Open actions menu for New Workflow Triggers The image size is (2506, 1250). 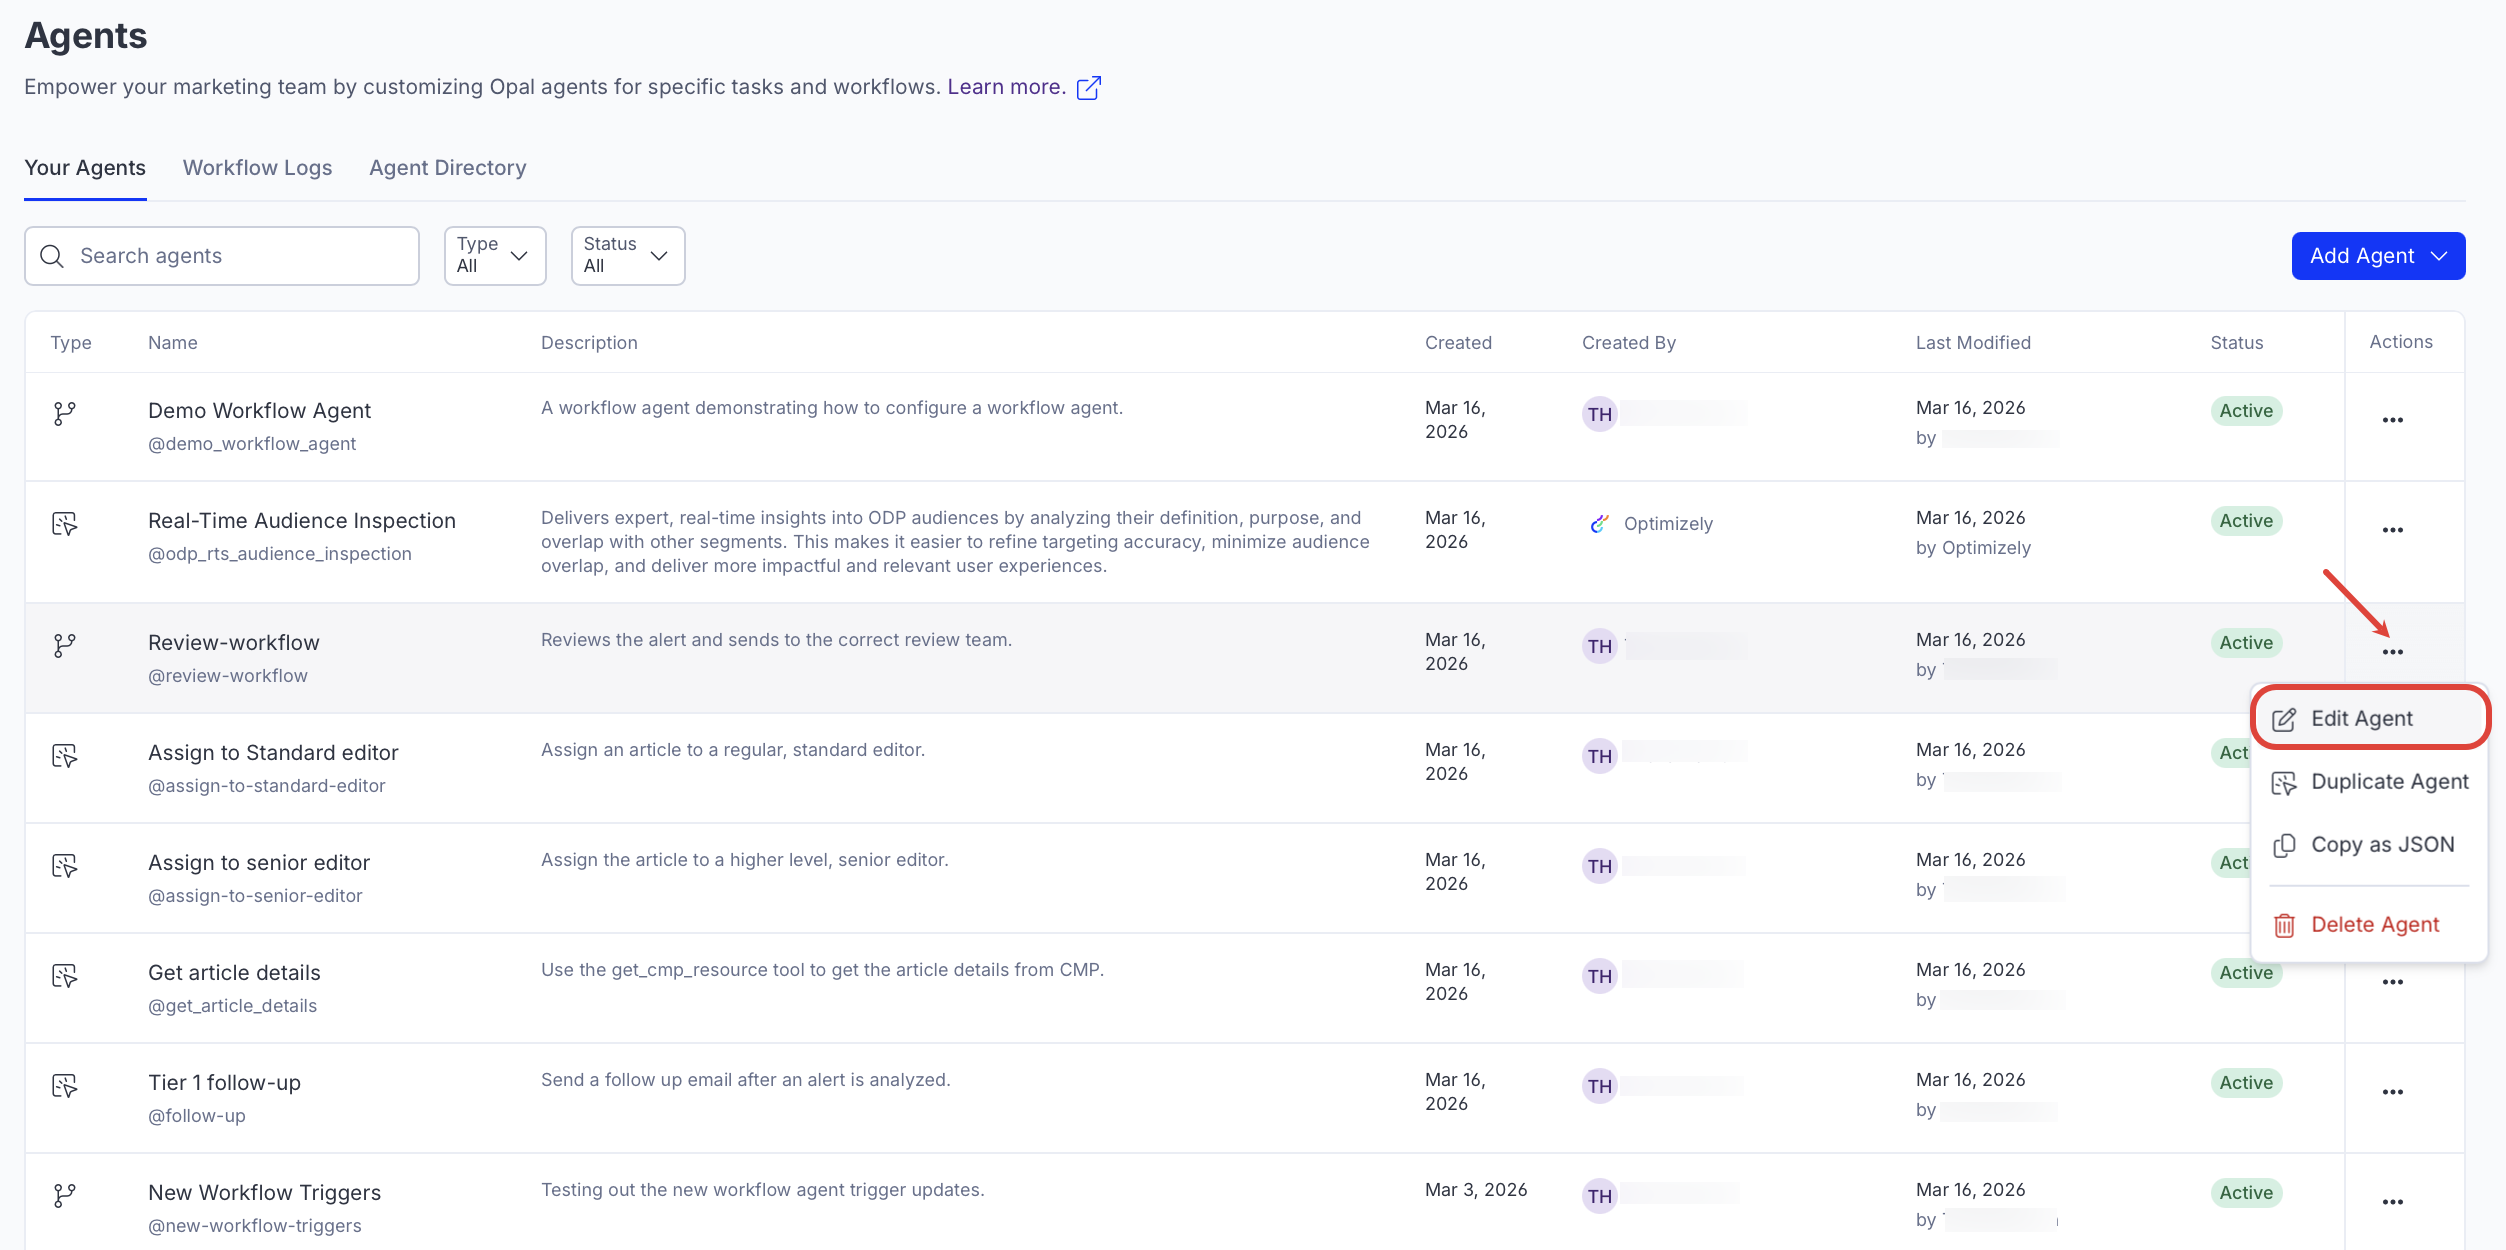click(2392, 1202)
